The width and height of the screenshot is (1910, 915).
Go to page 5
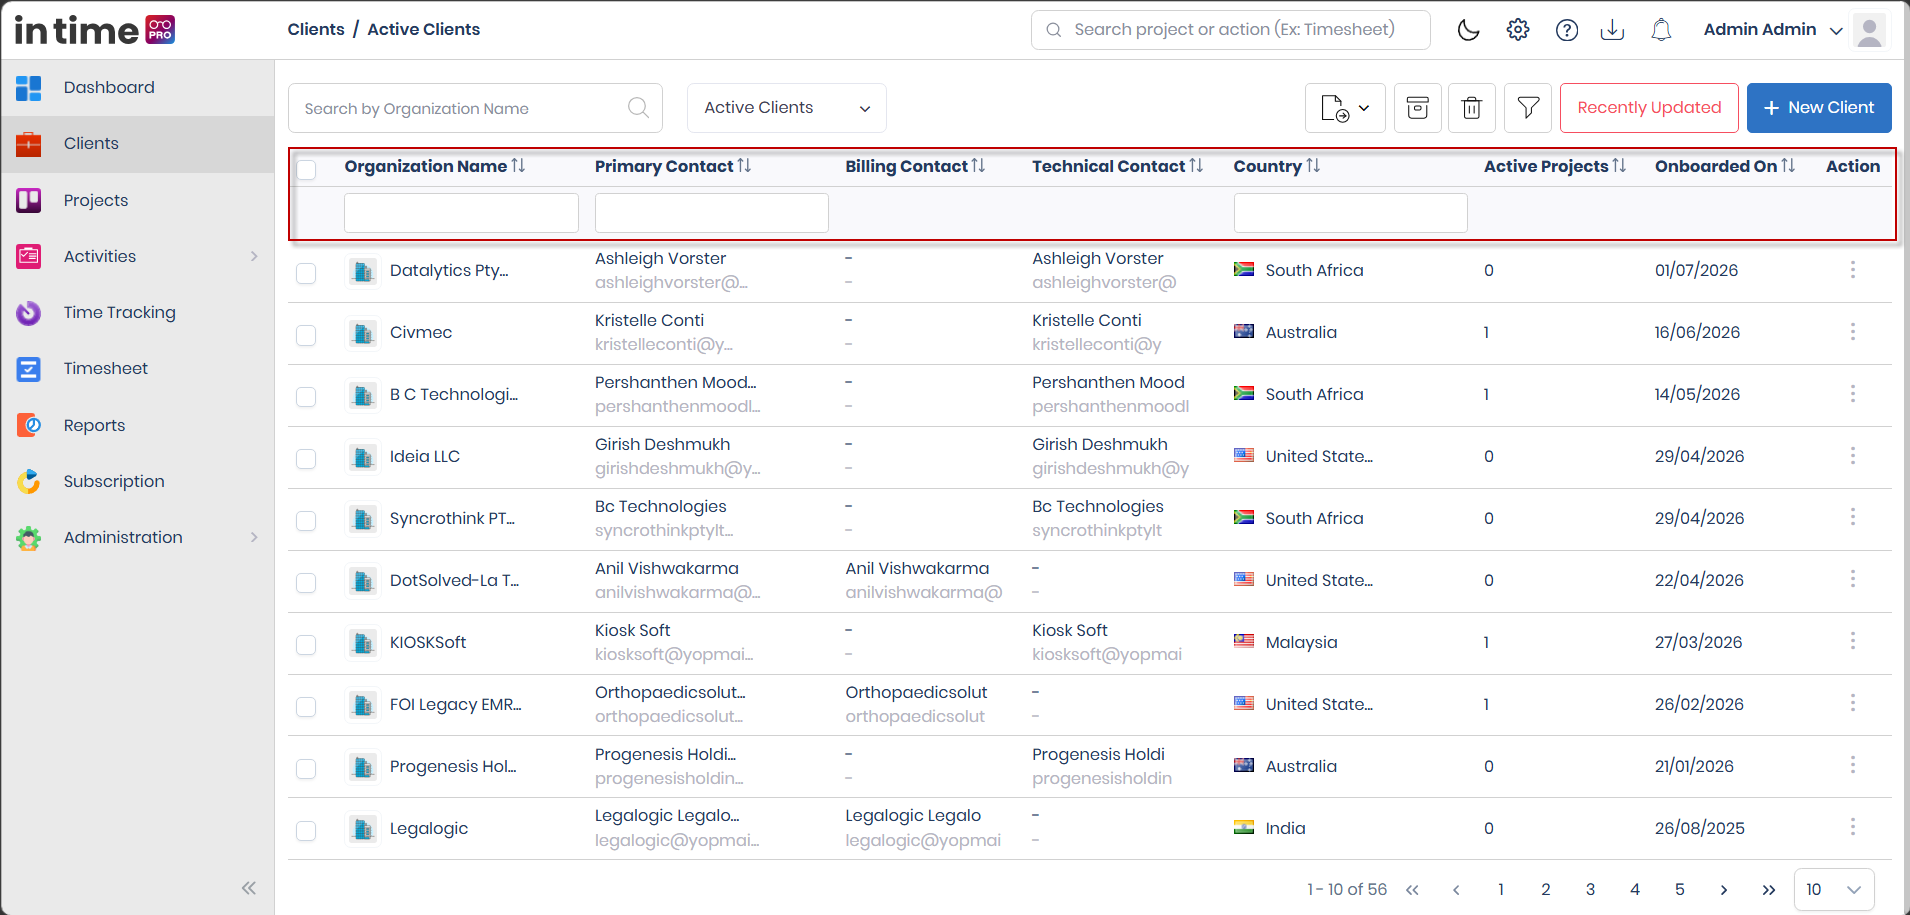pyautogui.click(x=1680, y=889)
